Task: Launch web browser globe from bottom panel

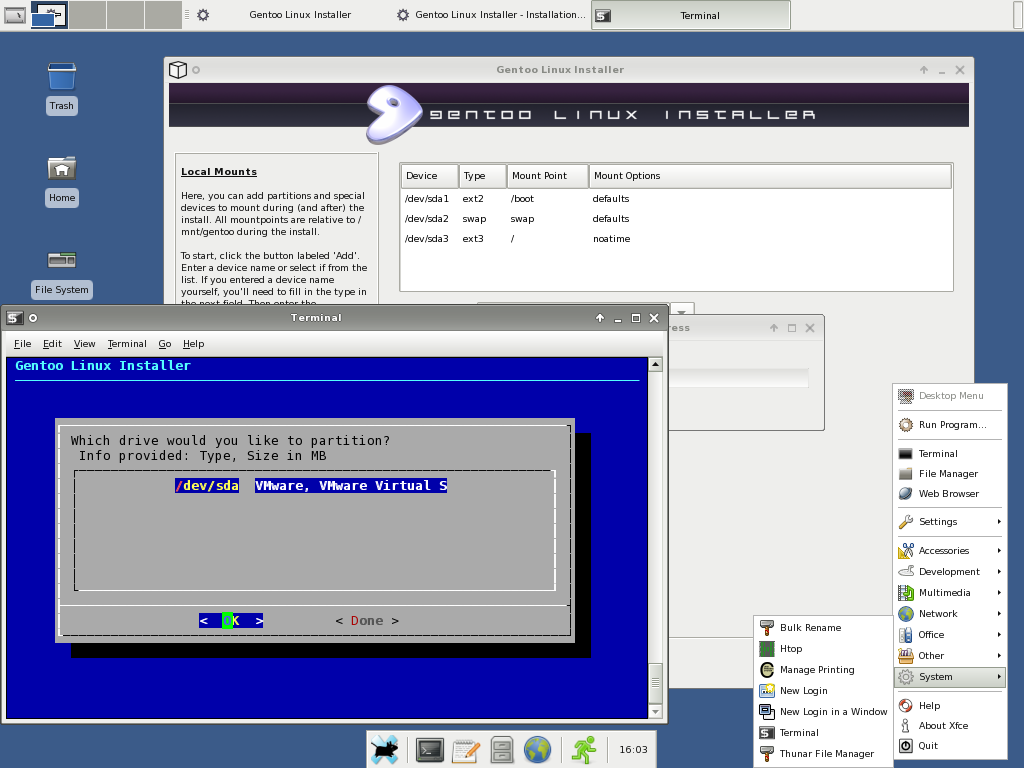Action: (x=537, y=750)
